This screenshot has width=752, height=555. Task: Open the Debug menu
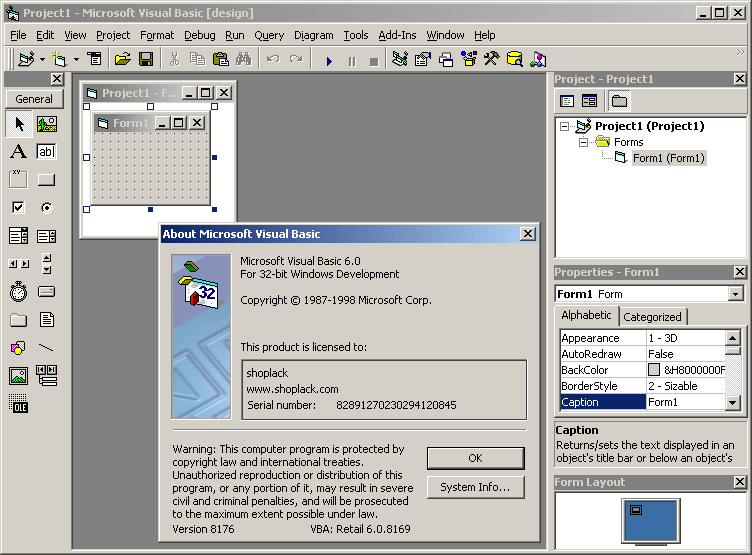pyautogui.click(x=200, y=35)
